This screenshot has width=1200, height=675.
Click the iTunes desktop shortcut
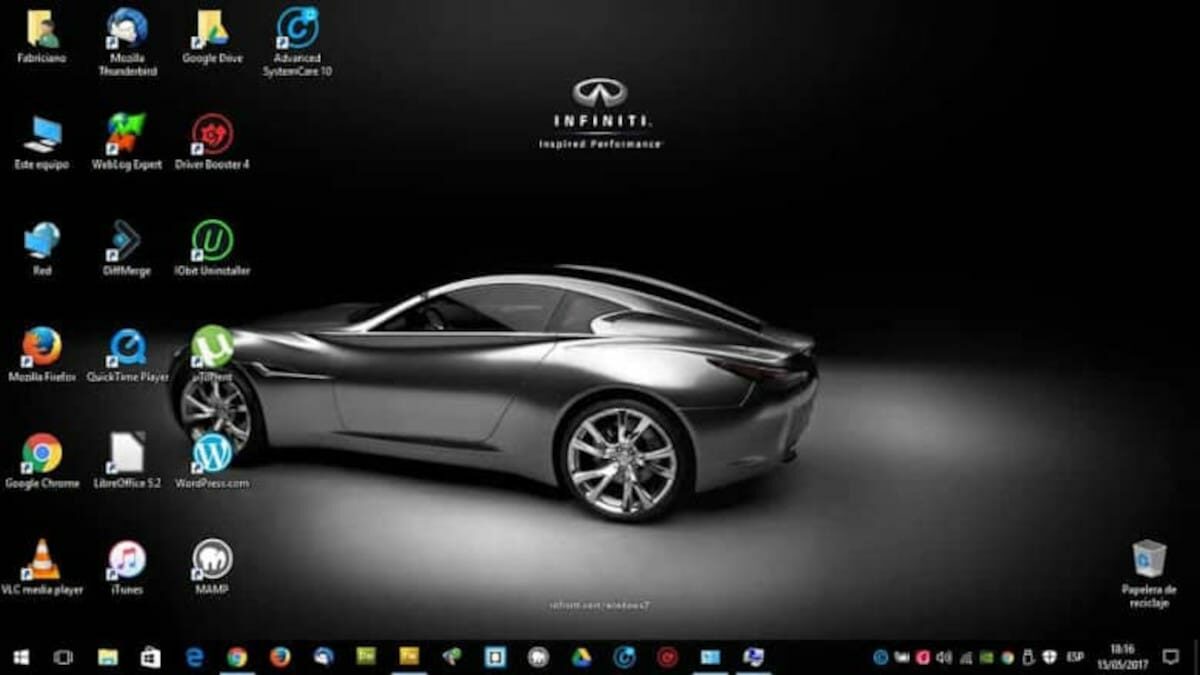127,567
